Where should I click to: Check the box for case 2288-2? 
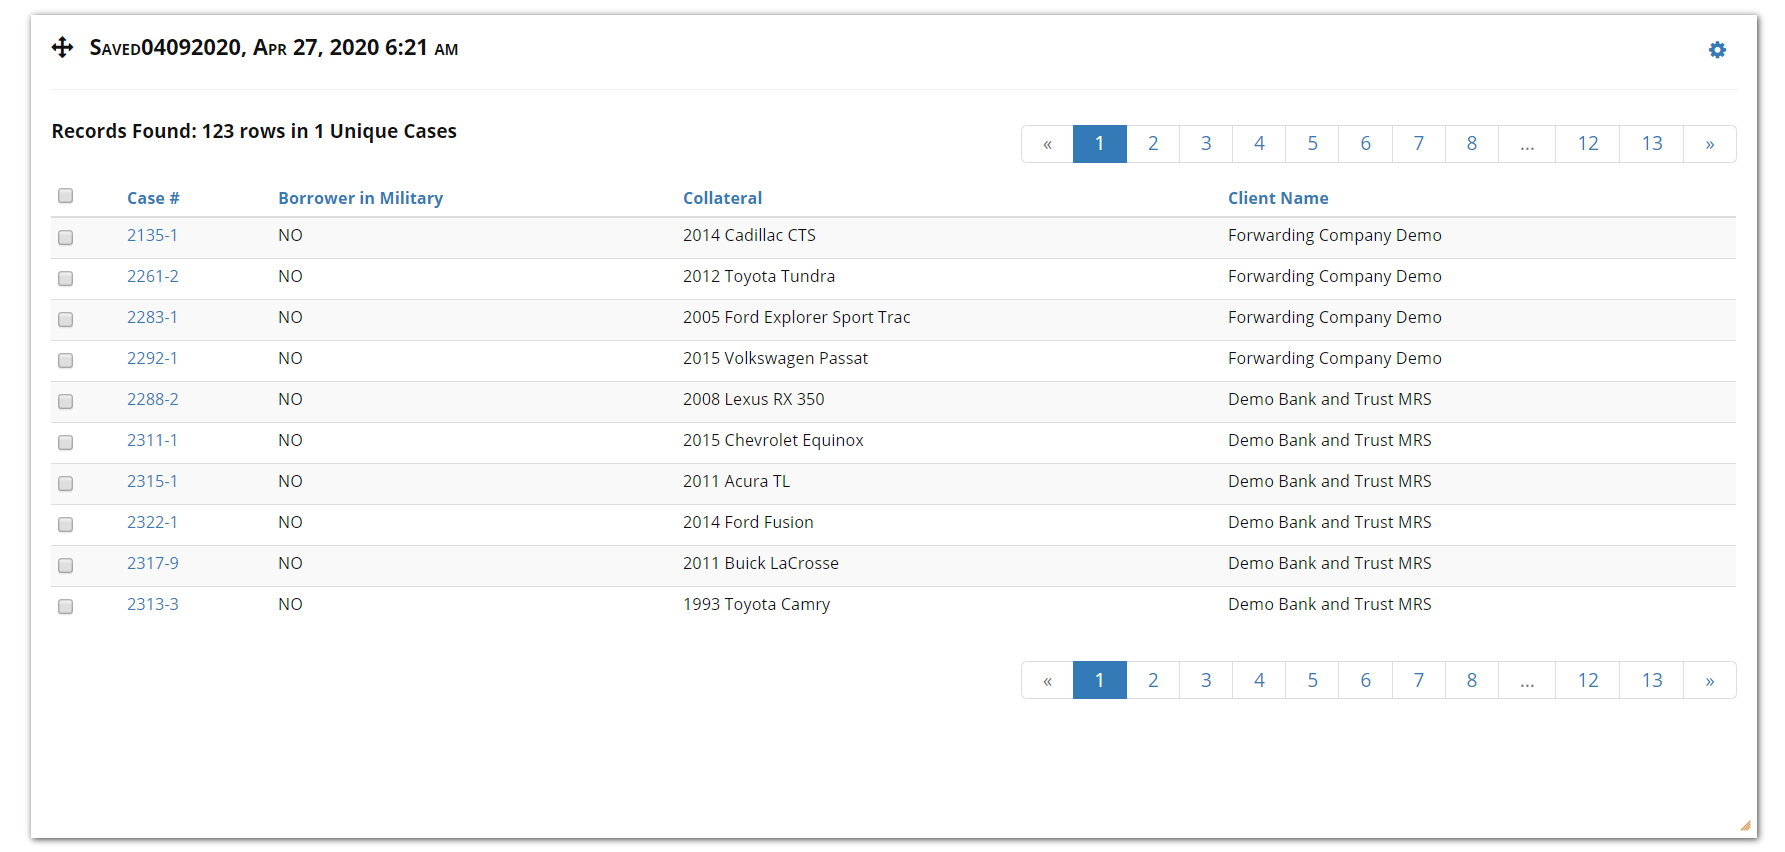point(66,401)
